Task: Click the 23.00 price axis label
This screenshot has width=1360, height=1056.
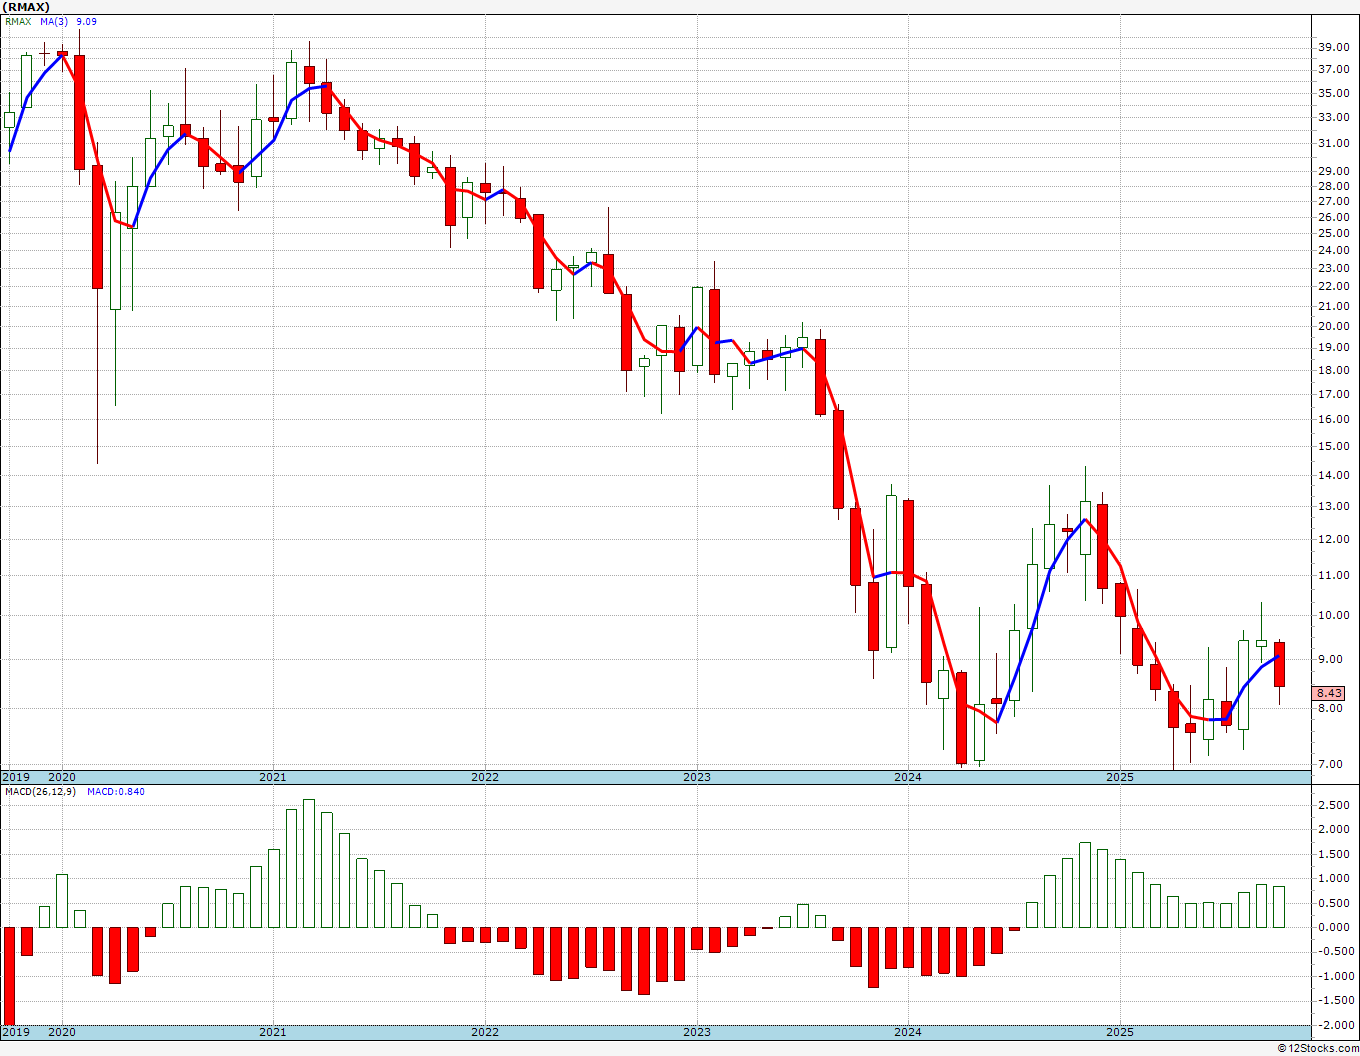Action: (1334, 268)
